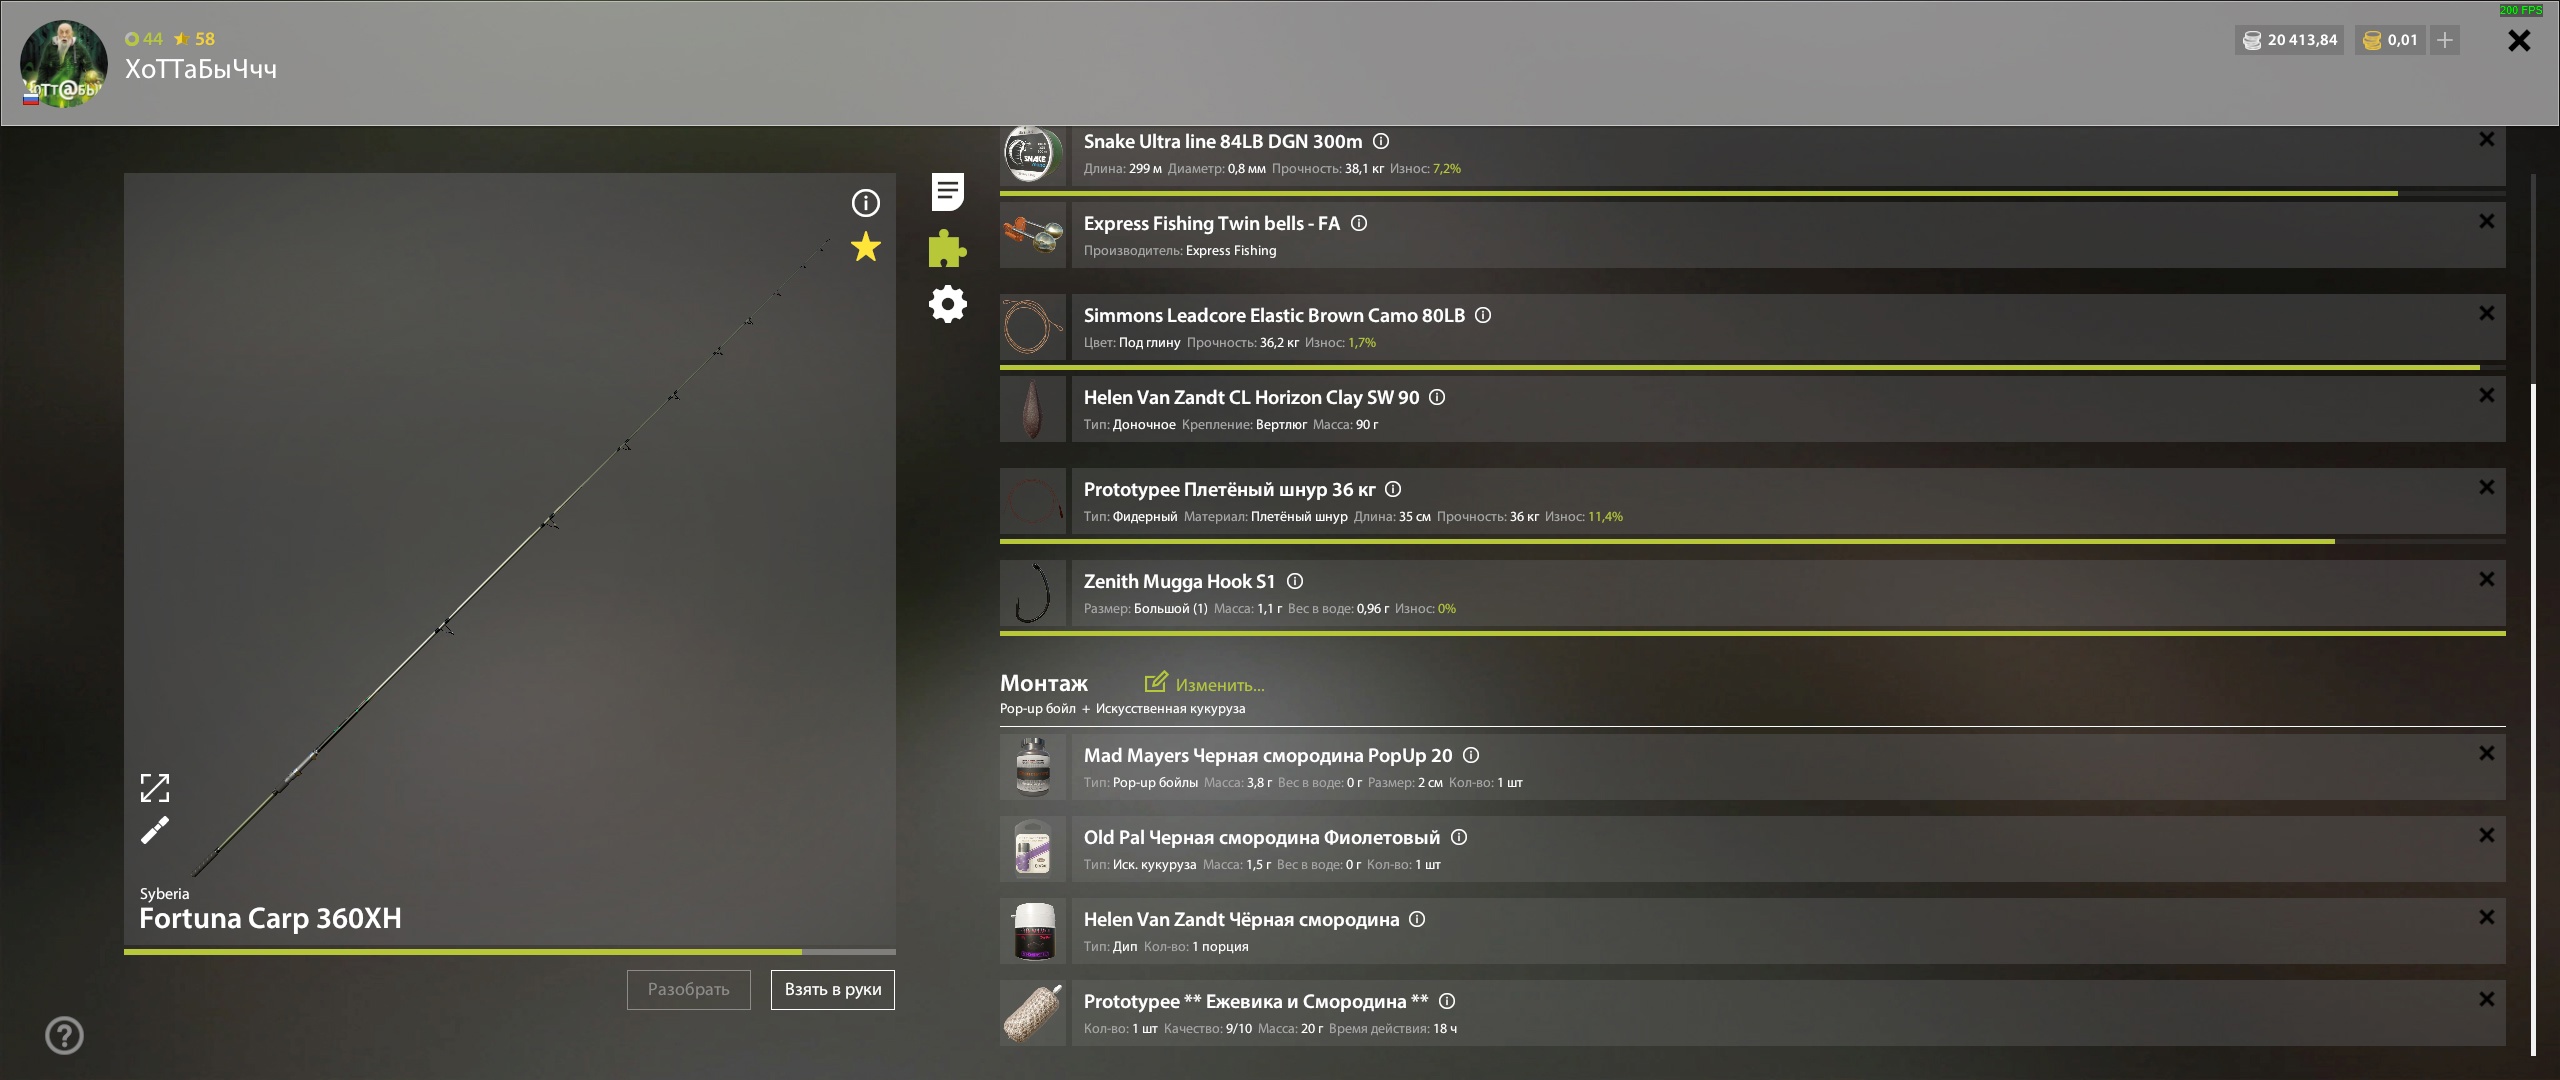This screenshot has width=2560, height=1080.
Task: Open the help question mark icon
Action: pos(65,1035)
